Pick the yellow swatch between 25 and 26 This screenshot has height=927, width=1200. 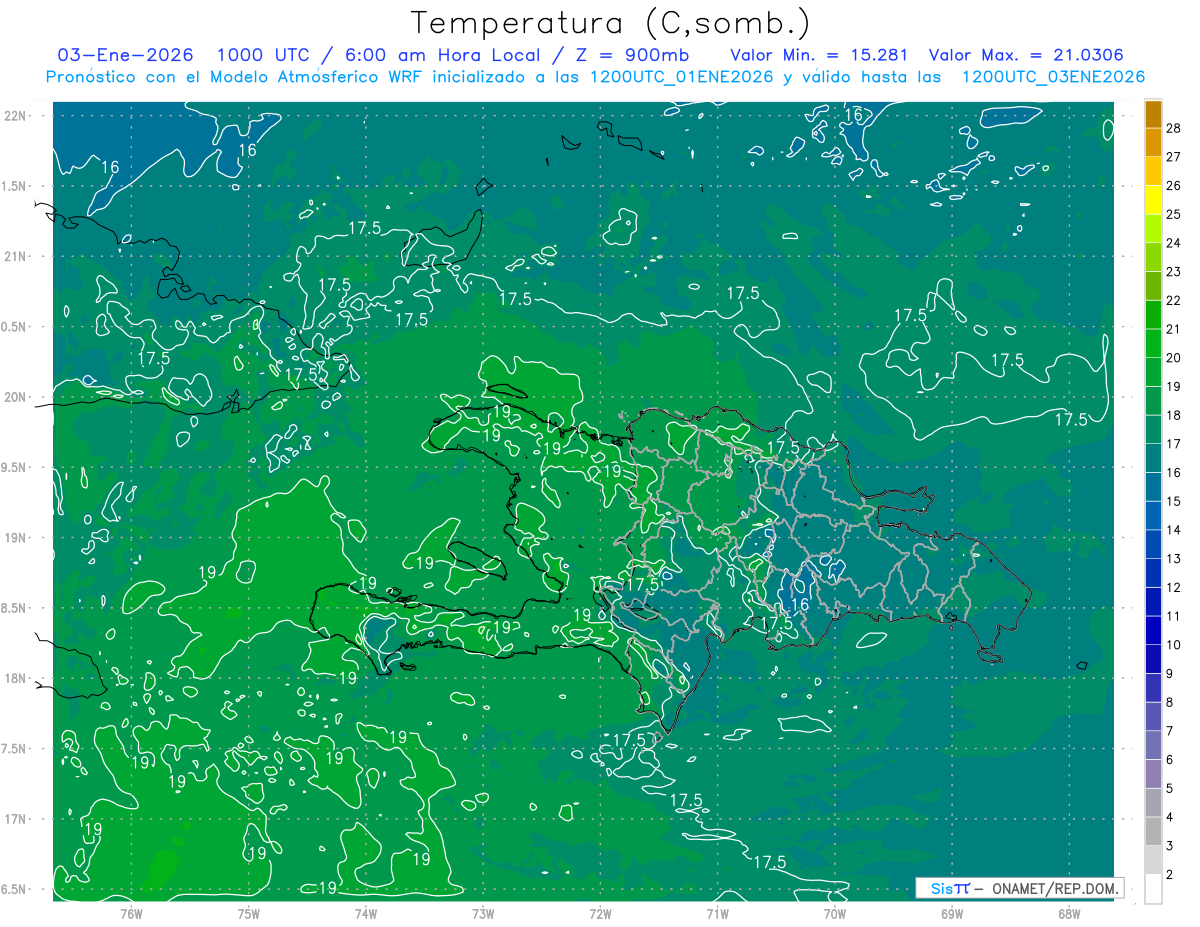click(1153, 199)
